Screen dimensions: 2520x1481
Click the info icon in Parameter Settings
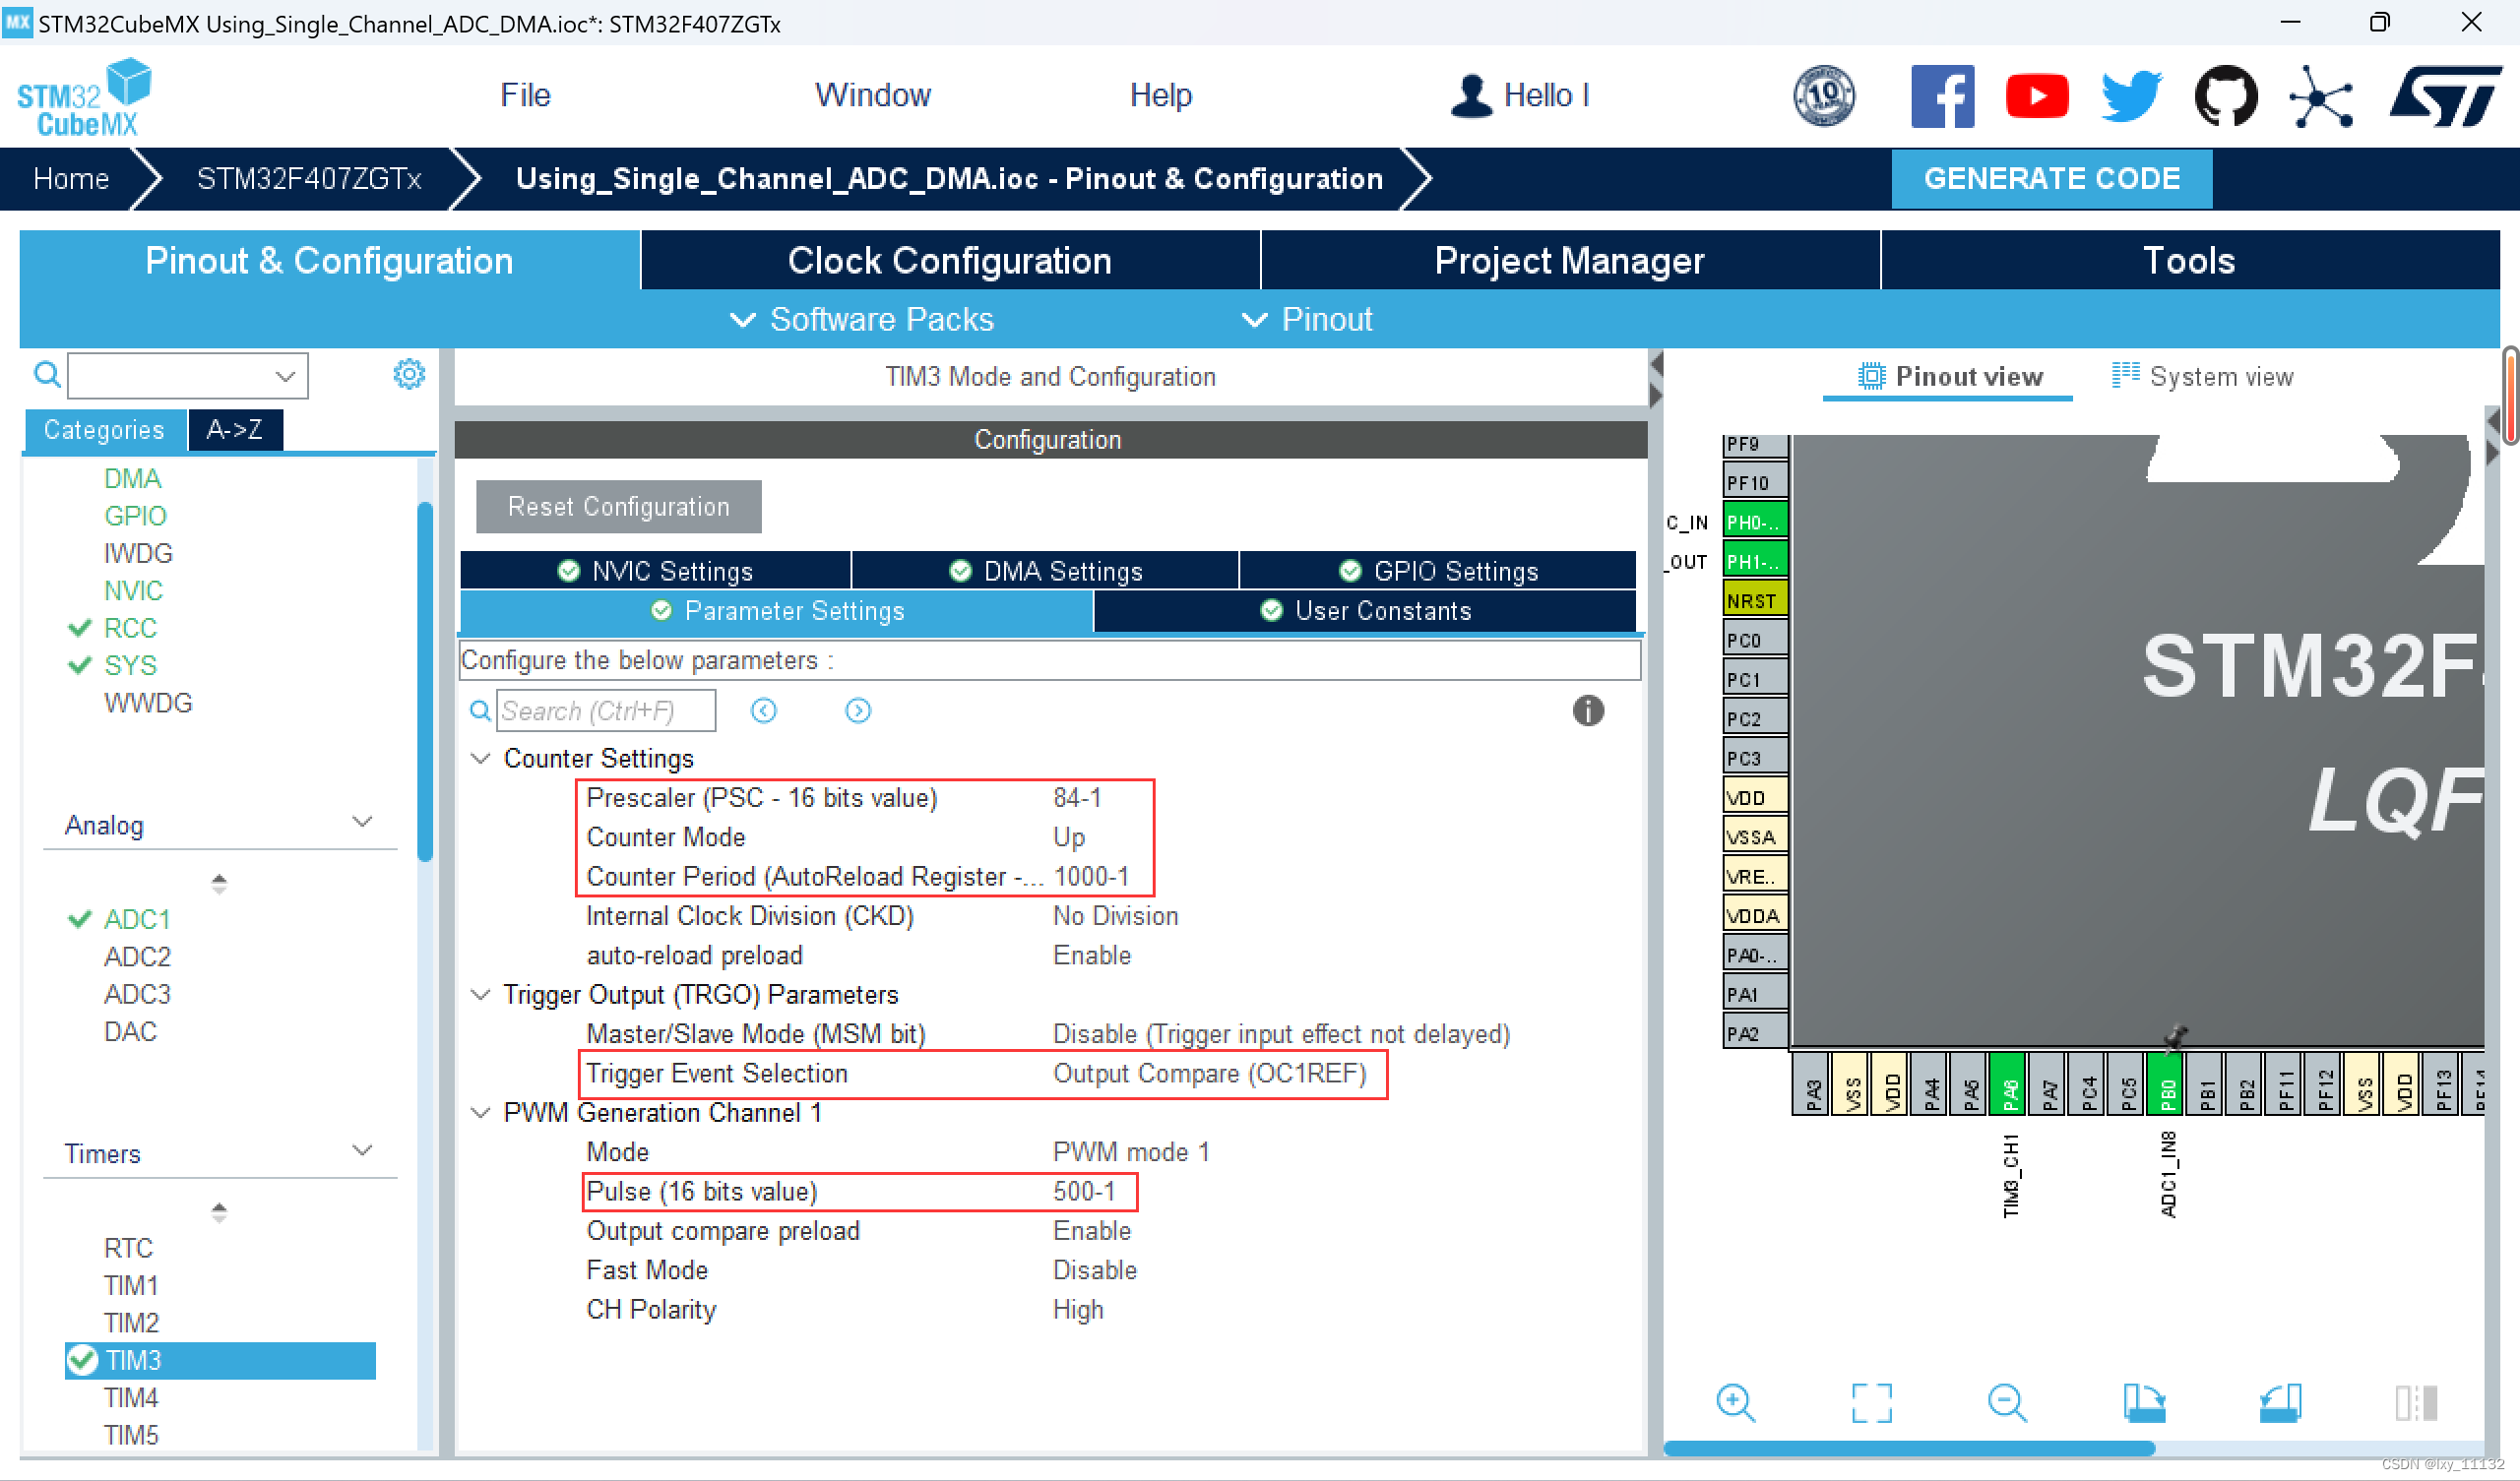[1589, 711]
